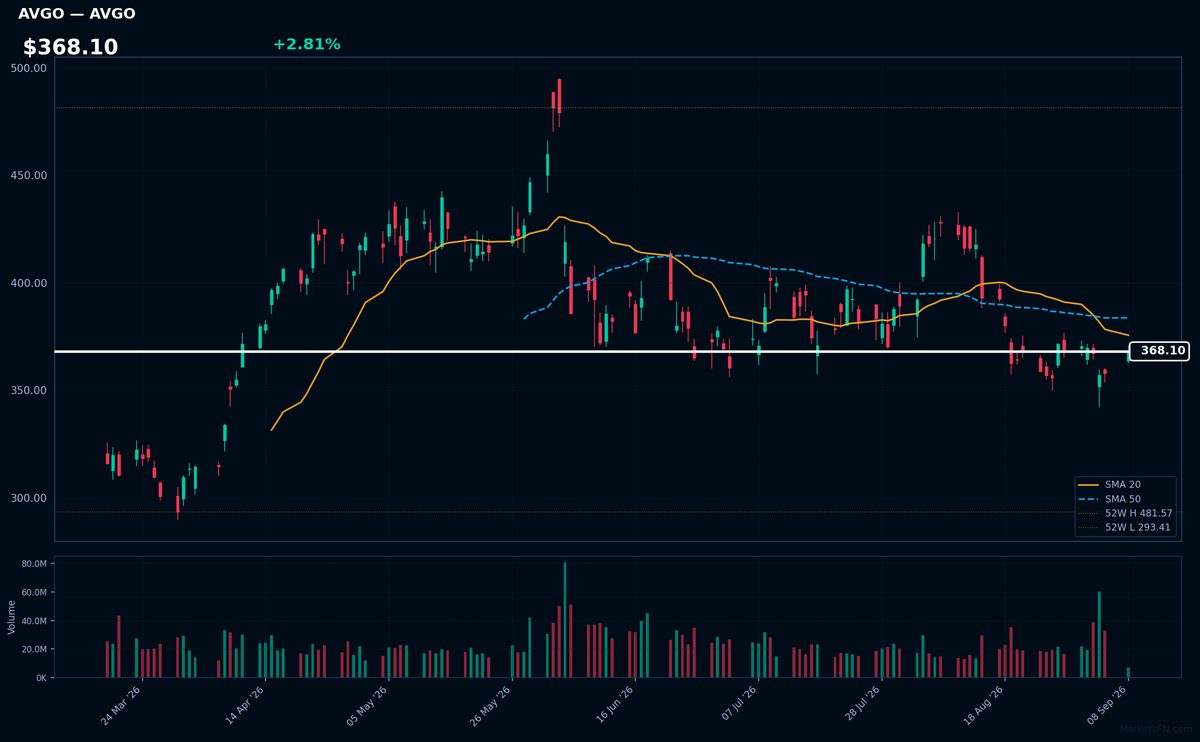This screenshot has height=742, width=1200.
Task: Click the 16 Jun '26 date label
Action: [613, 705]
